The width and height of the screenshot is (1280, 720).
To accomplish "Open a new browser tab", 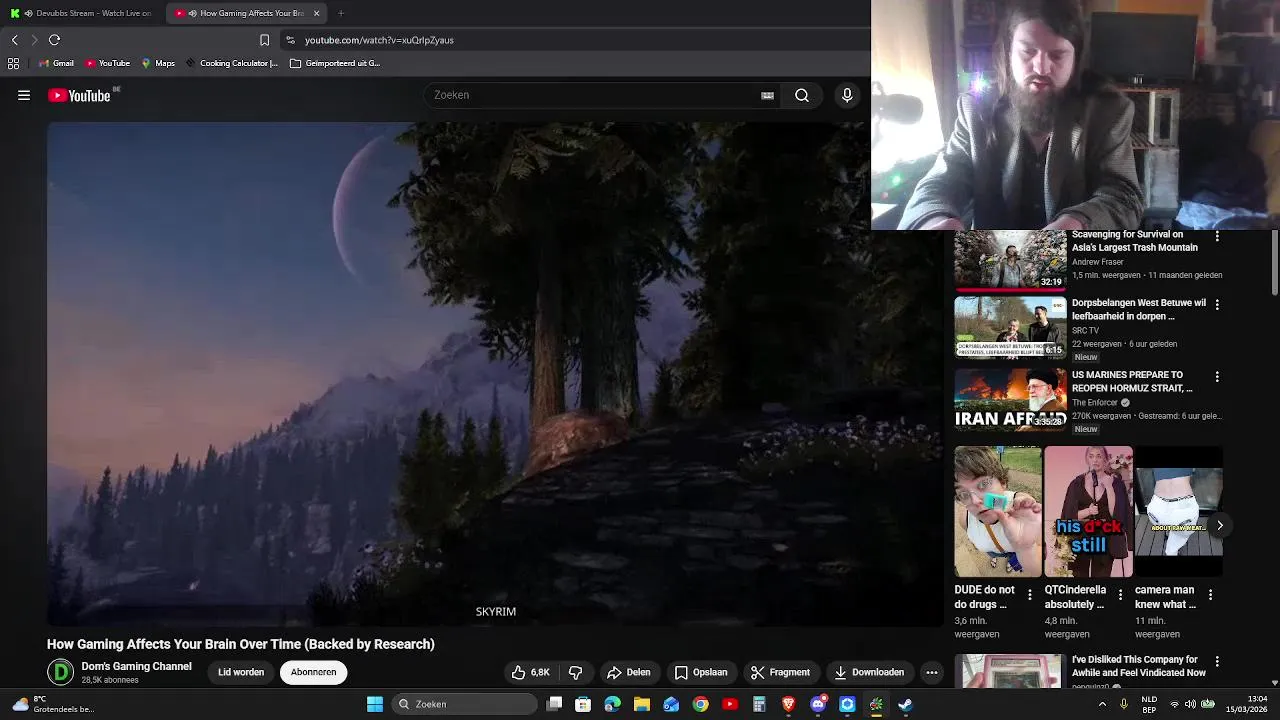I will (341, 13).
